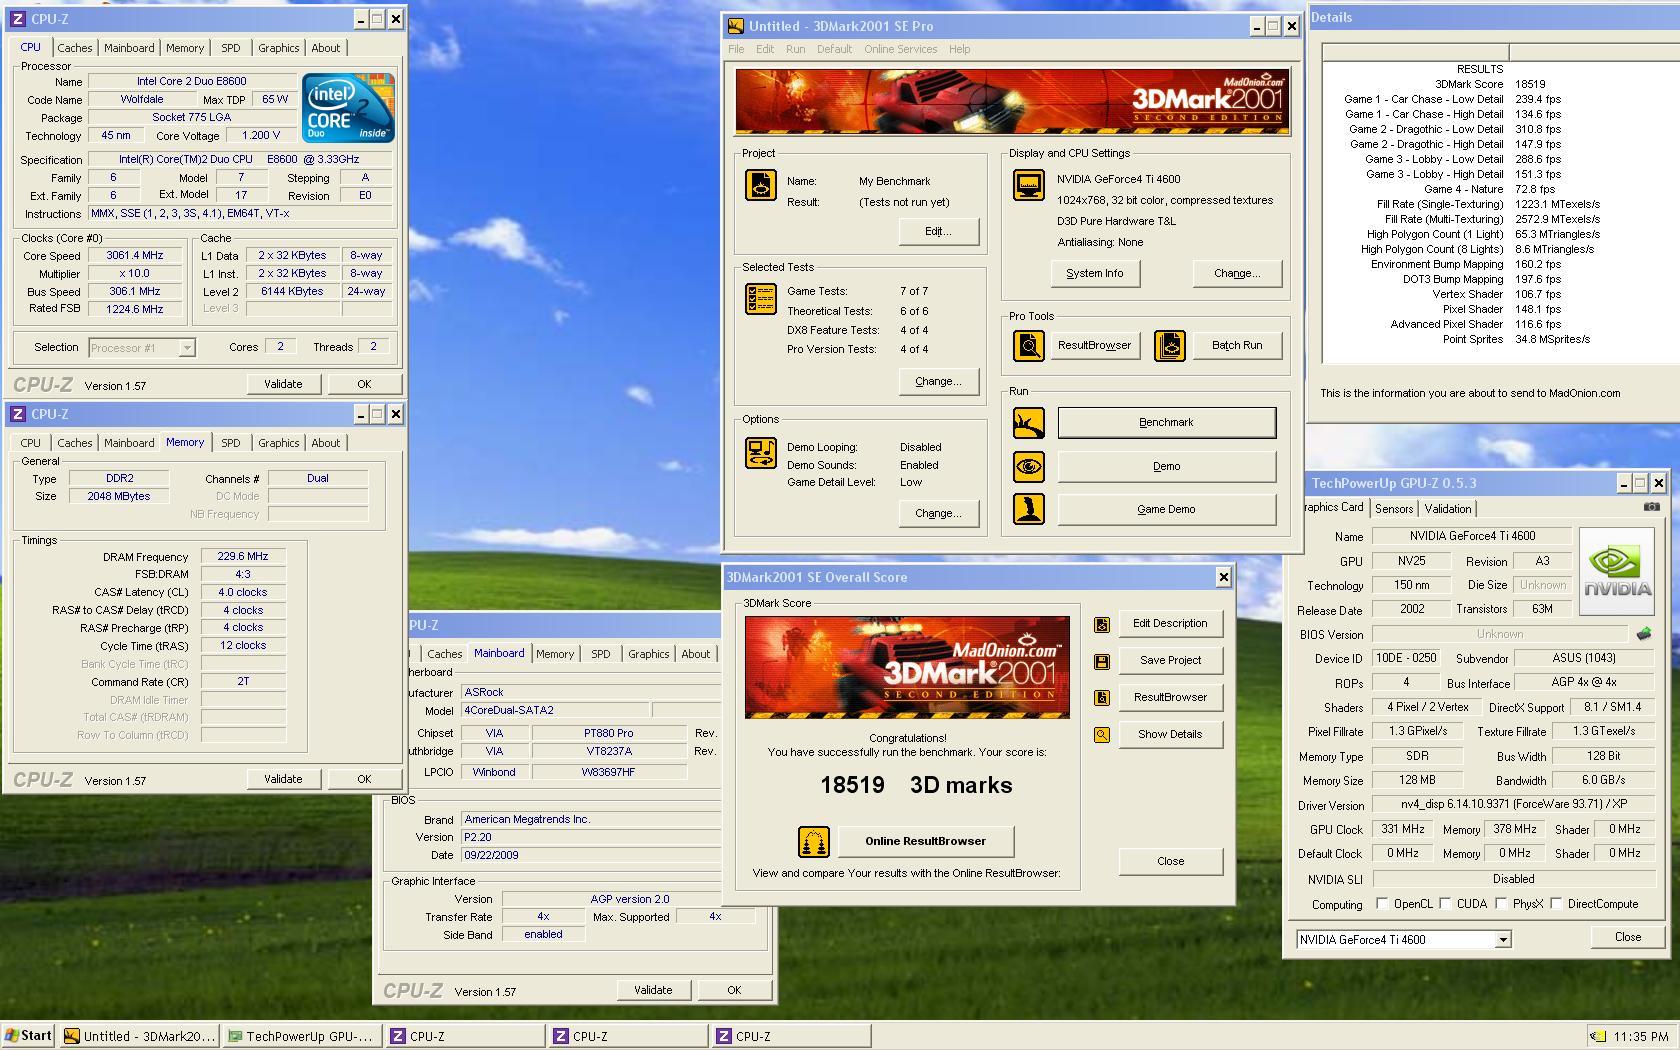Click the NVIDIA logo in GPU-Z
Screen dimensions: 1680x1050
[x=1617, y=572]
